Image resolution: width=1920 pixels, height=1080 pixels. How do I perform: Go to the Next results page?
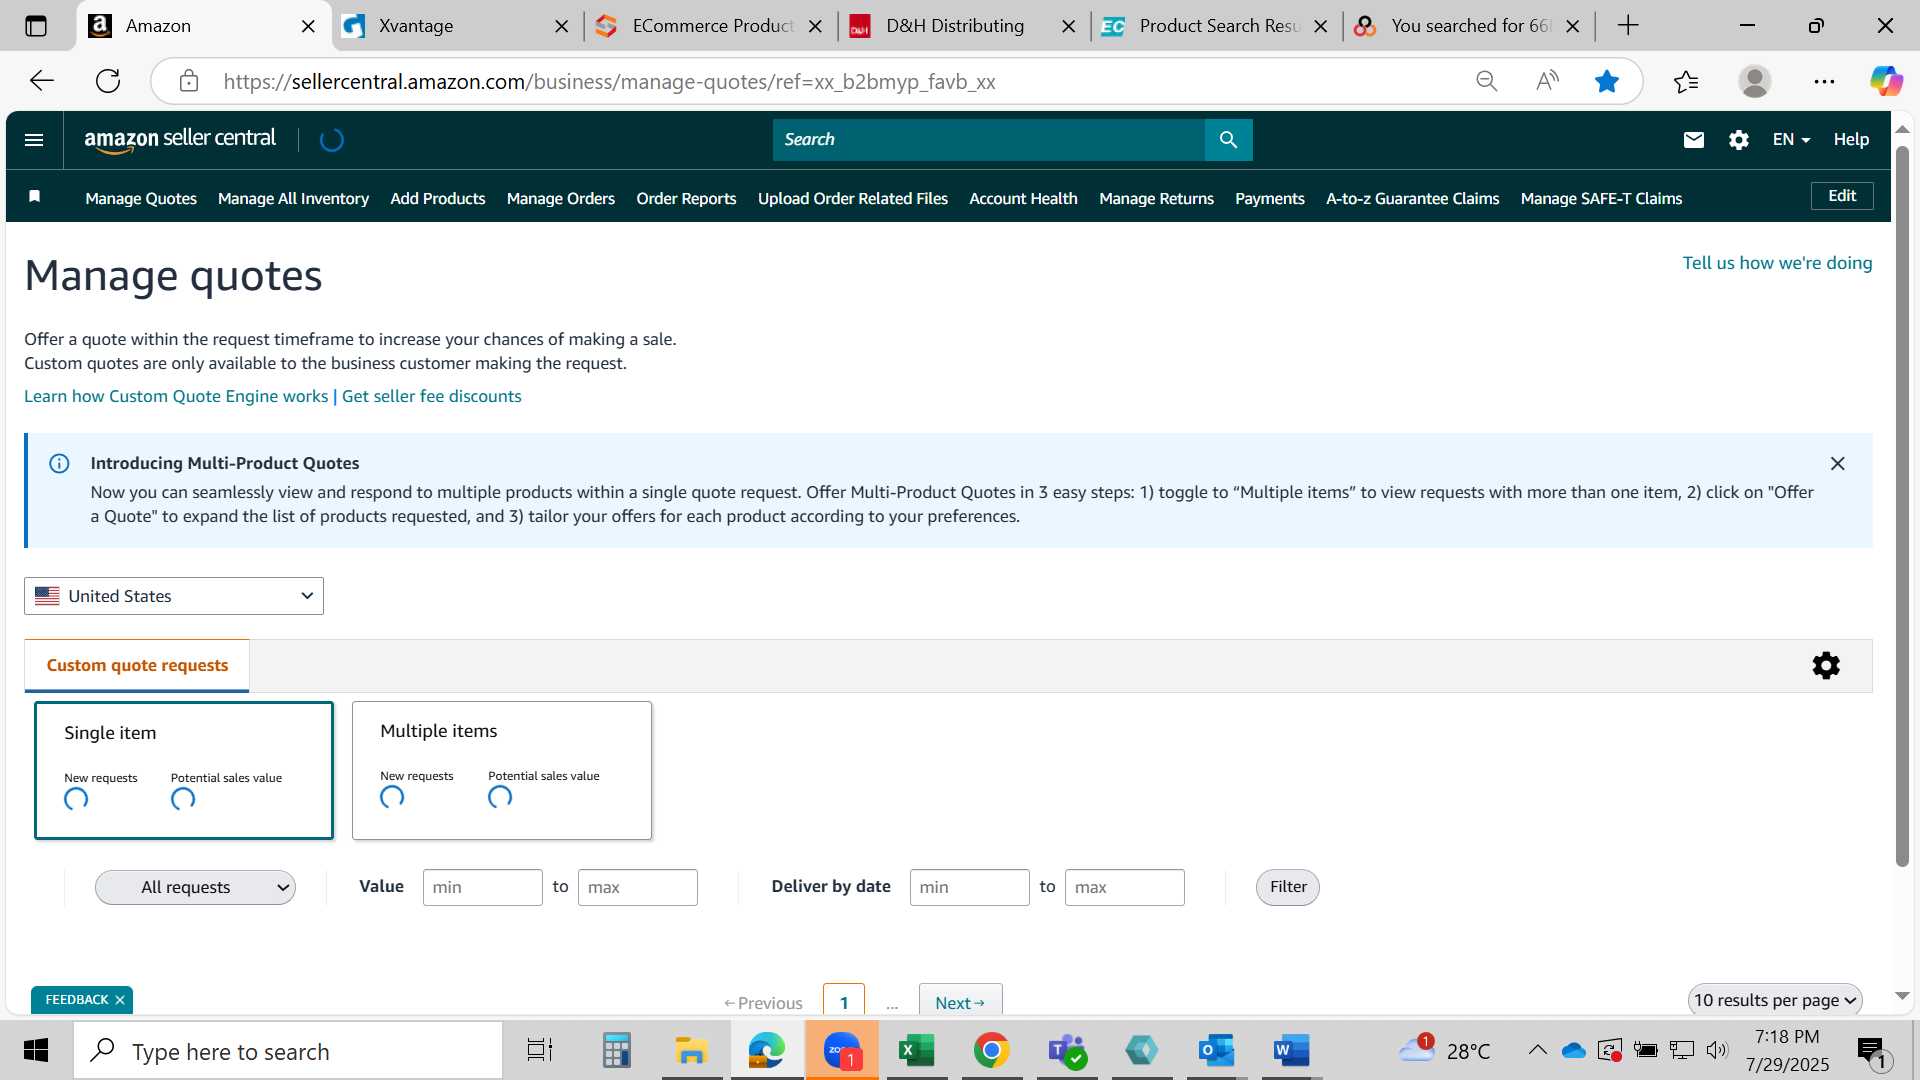960,1002
